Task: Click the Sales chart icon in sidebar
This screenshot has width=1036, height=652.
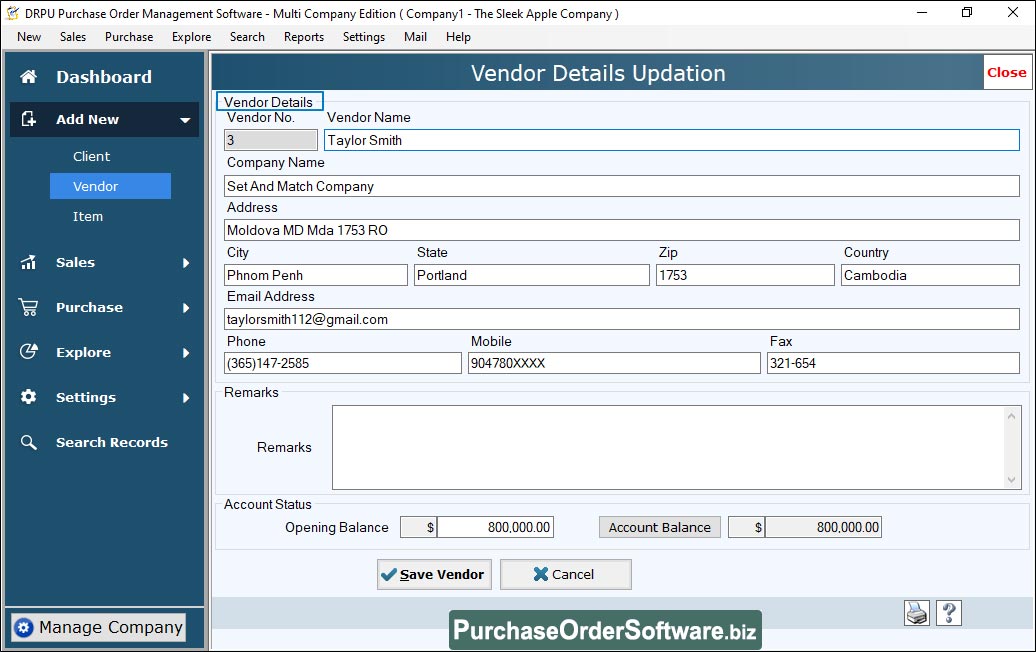Action: (28, 262)
